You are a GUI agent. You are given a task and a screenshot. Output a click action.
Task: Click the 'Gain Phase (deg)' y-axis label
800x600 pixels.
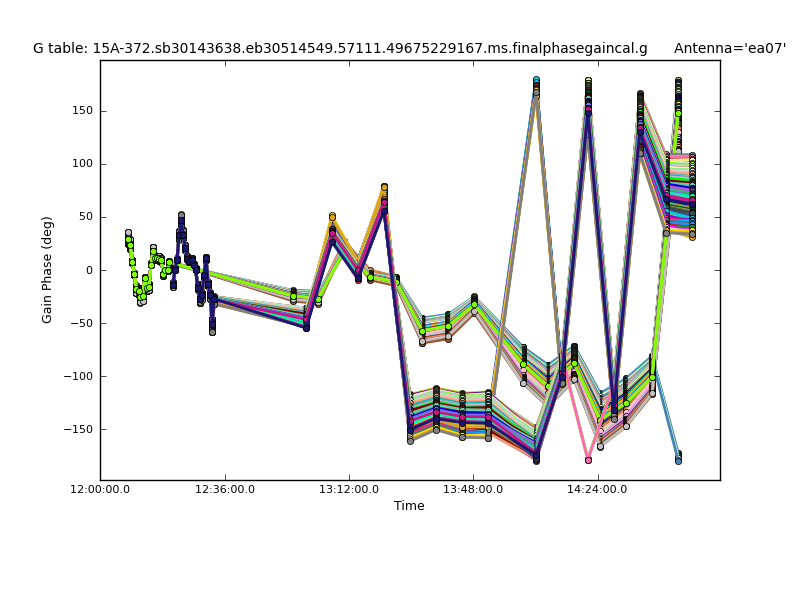tap(47, 270)
